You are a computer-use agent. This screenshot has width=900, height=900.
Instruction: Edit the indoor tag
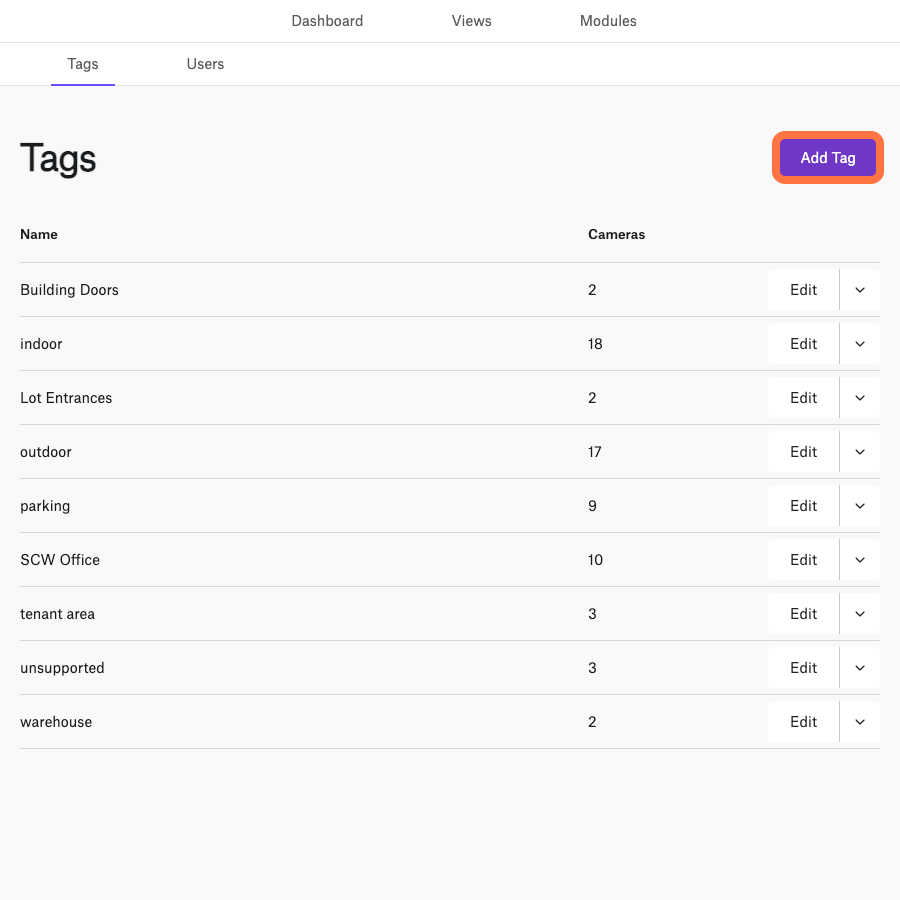(x=804, y=344)
